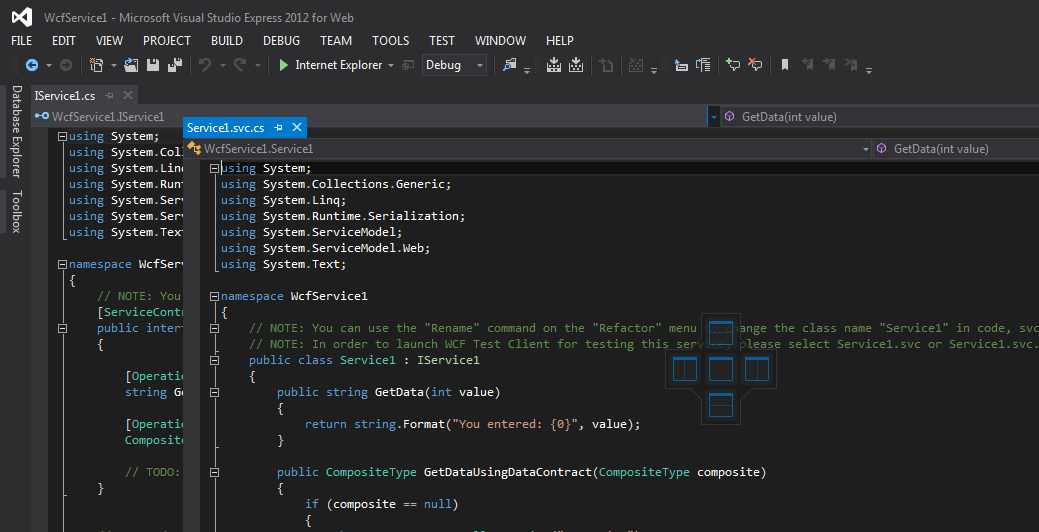
Task: Select the center dock target in docking guide
Action: 720,369
